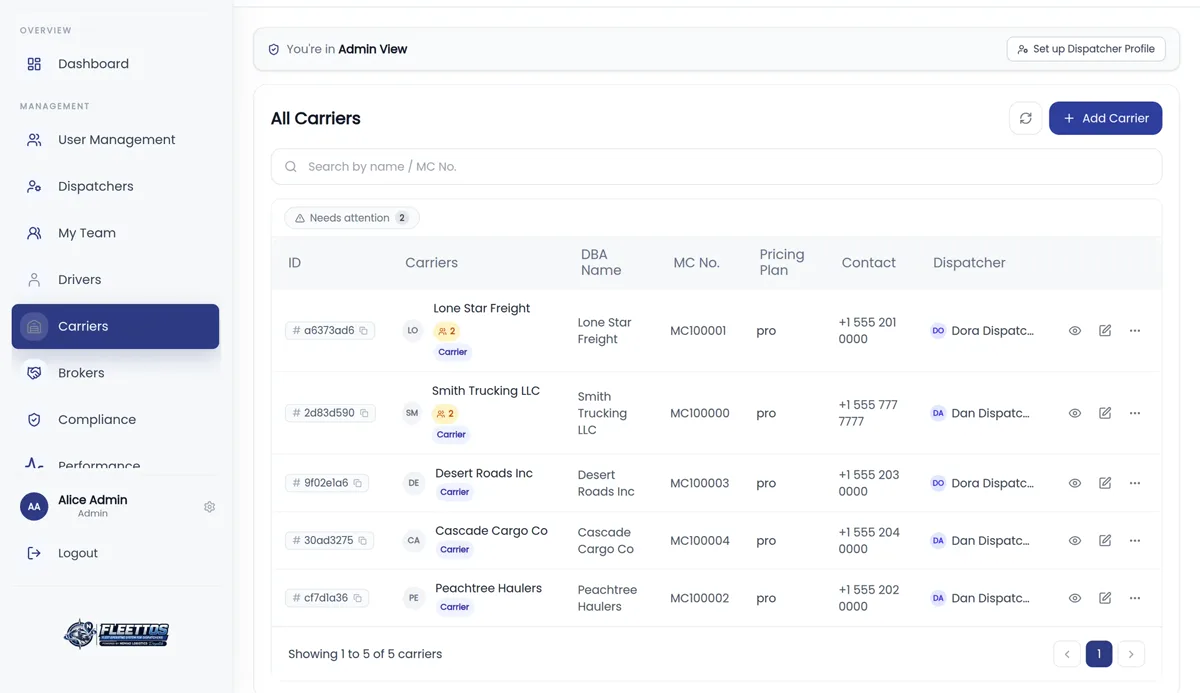This screenshot has height=693, width=1200.
Task: Click the settings gear beside Alice Admin
Action: click(x=209, y=507)
